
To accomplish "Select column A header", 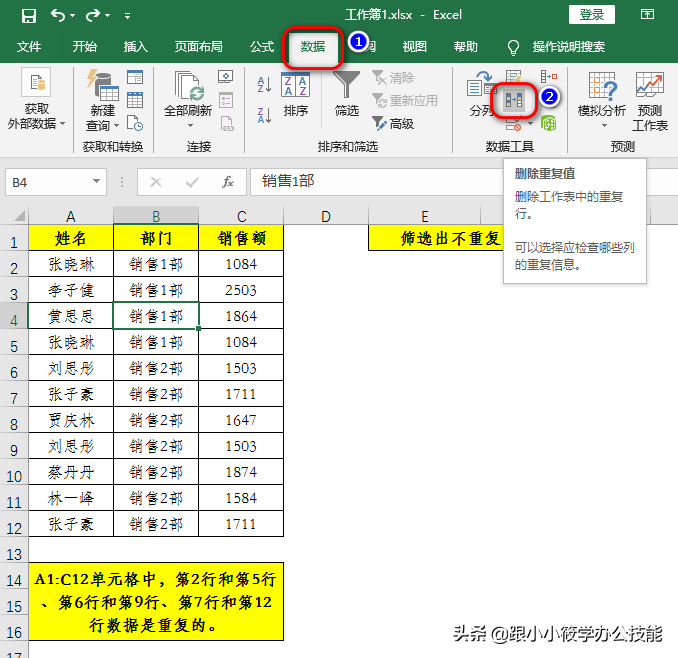I will (70, 216).
